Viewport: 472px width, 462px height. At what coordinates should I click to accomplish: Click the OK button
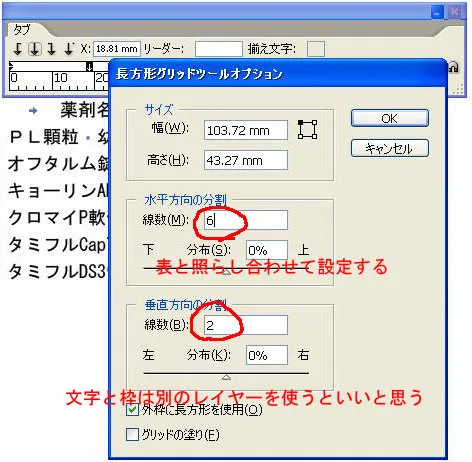(389, 118)
